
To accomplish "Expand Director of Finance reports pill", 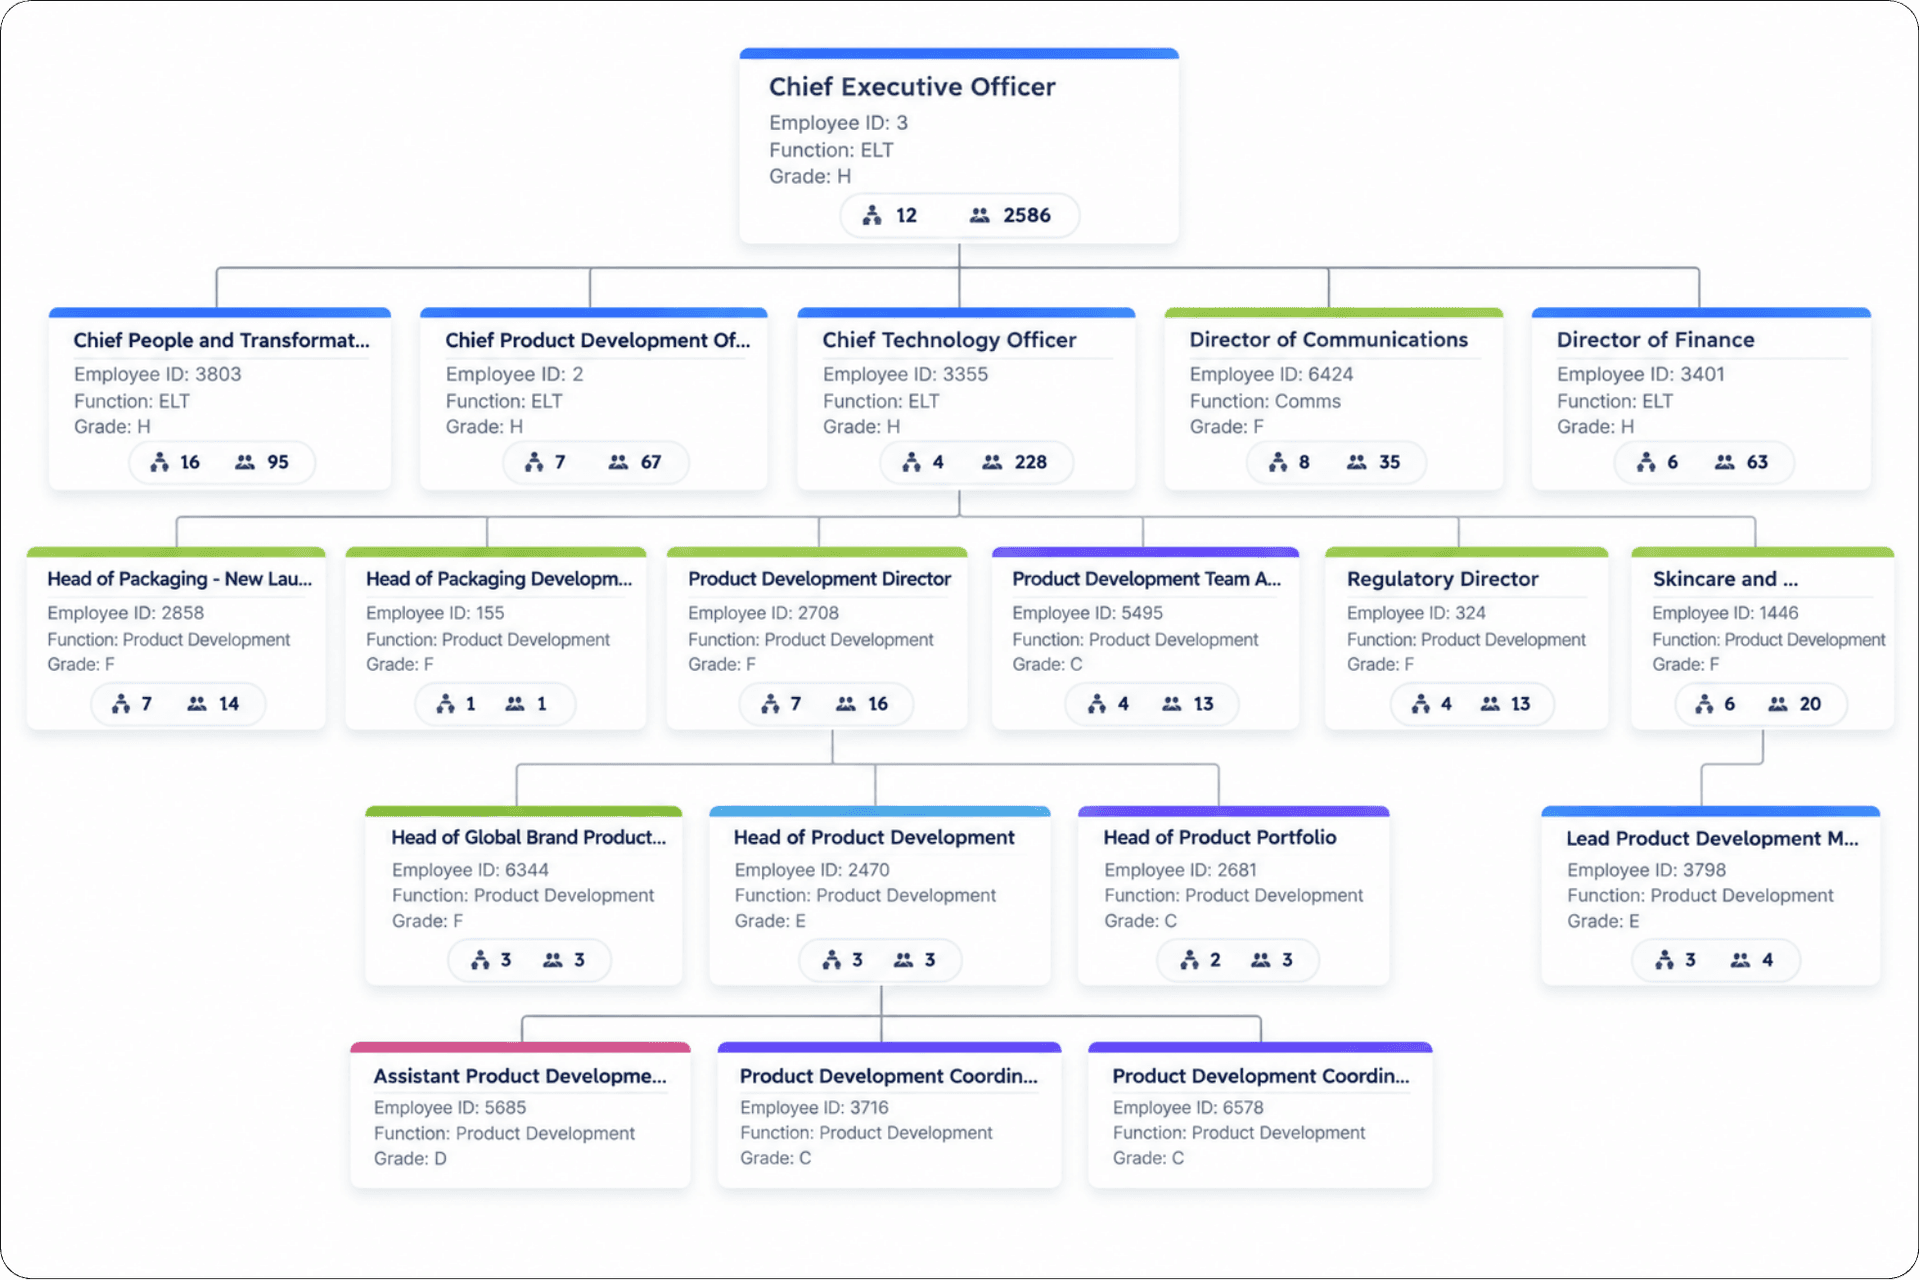I will pos(1704,462).
